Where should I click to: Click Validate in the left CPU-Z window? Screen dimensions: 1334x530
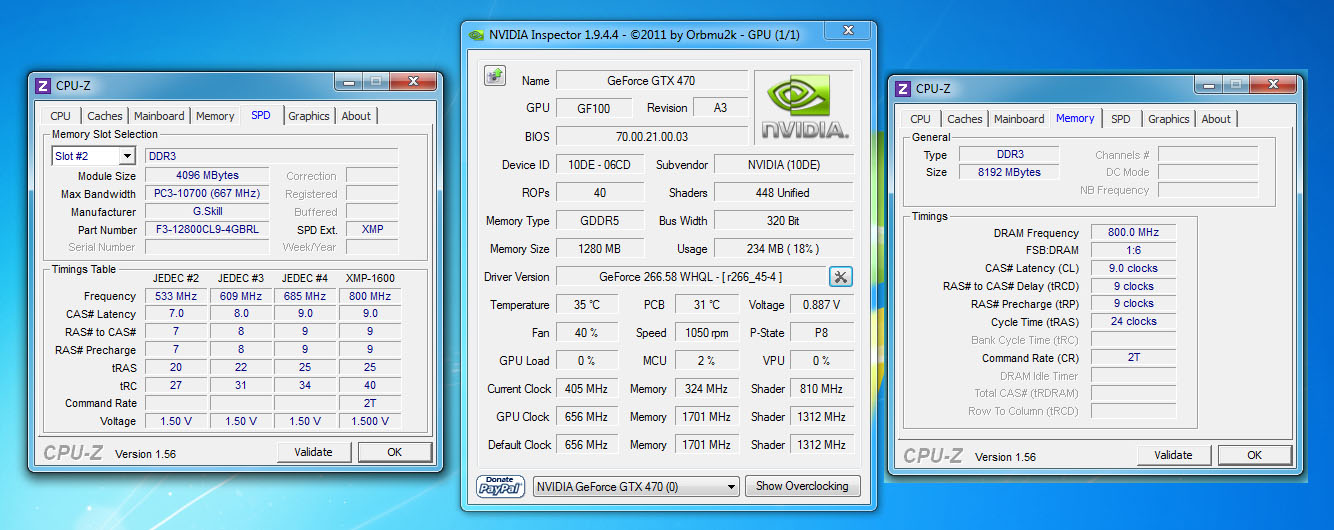pos(313,452)
